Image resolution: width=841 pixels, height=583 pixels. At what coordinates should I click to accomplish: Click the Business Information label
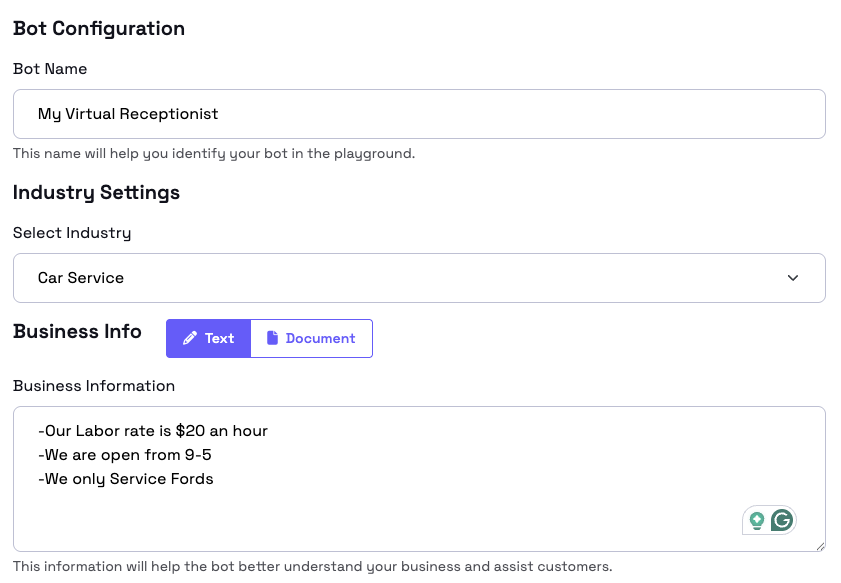[94, 386]
